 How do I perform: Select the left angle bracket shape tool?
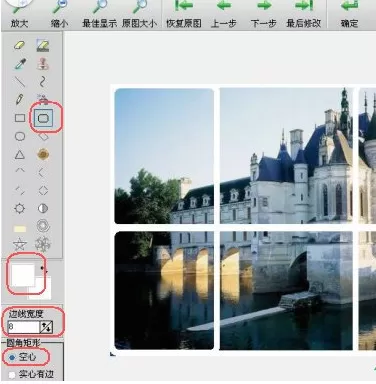tap(42, 172)
